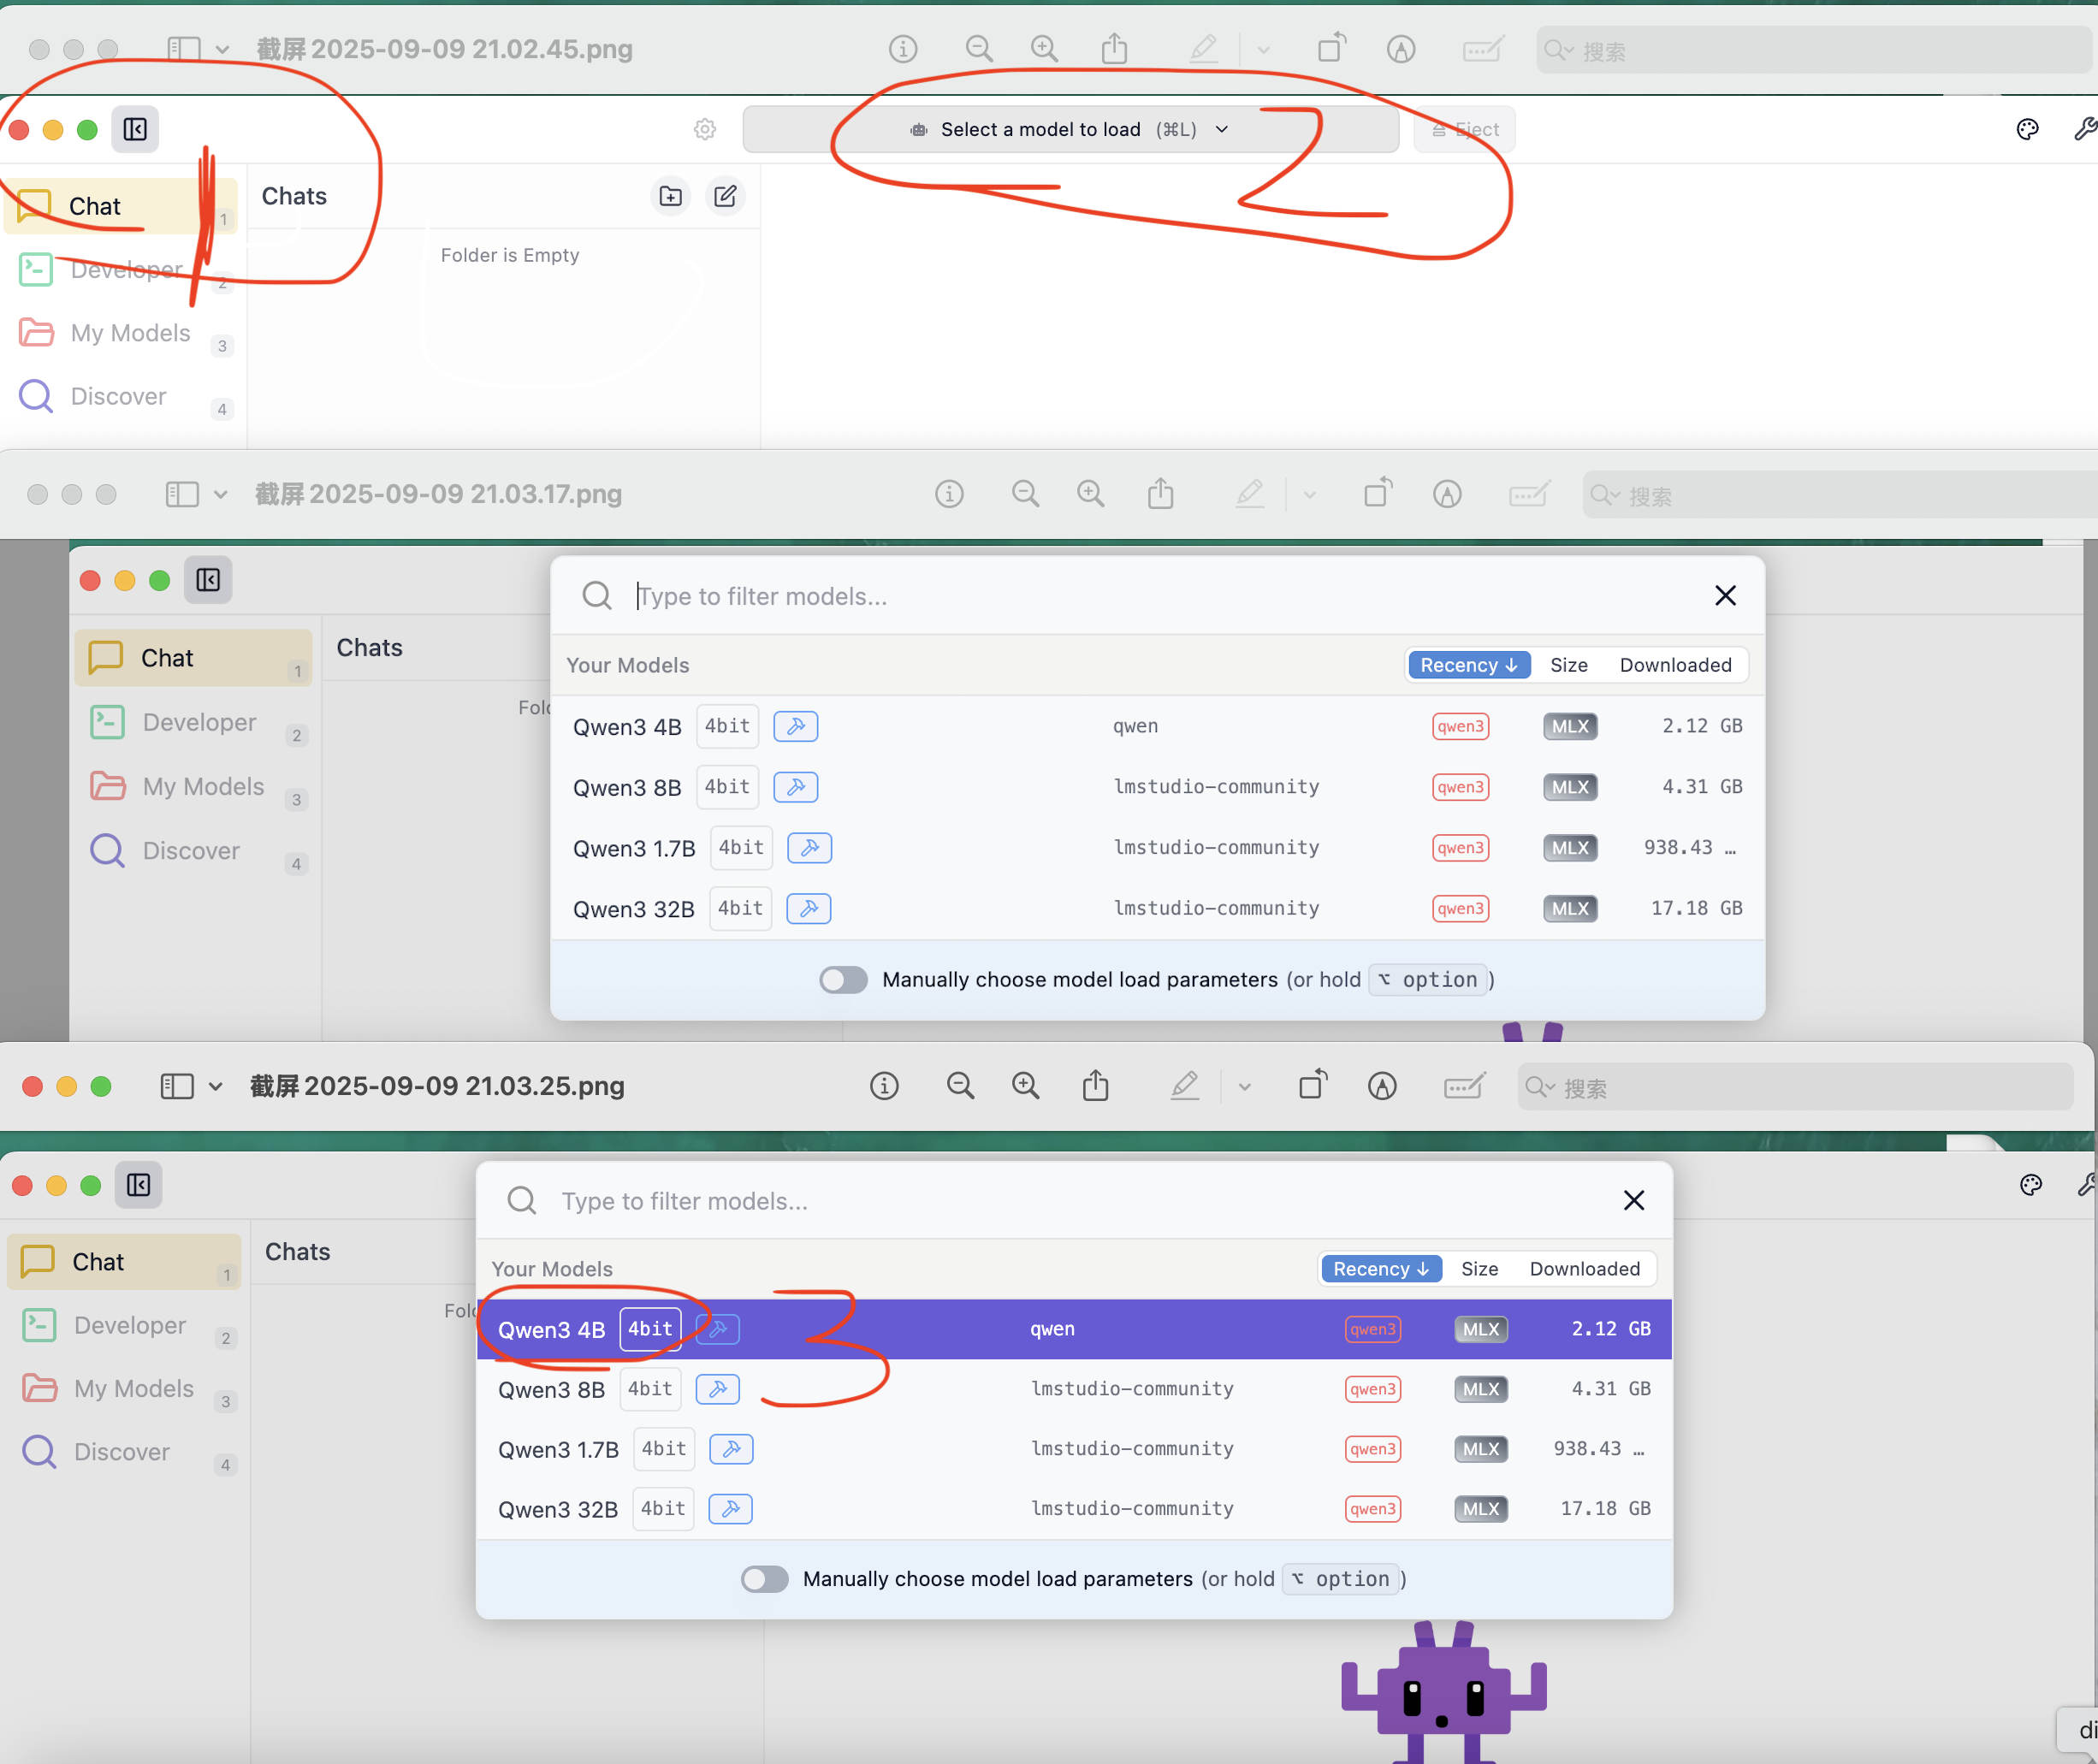Click palette appearance icon in top screenshot
Viewport: 2098px width, 1764px height.
tap(2028, 129)
